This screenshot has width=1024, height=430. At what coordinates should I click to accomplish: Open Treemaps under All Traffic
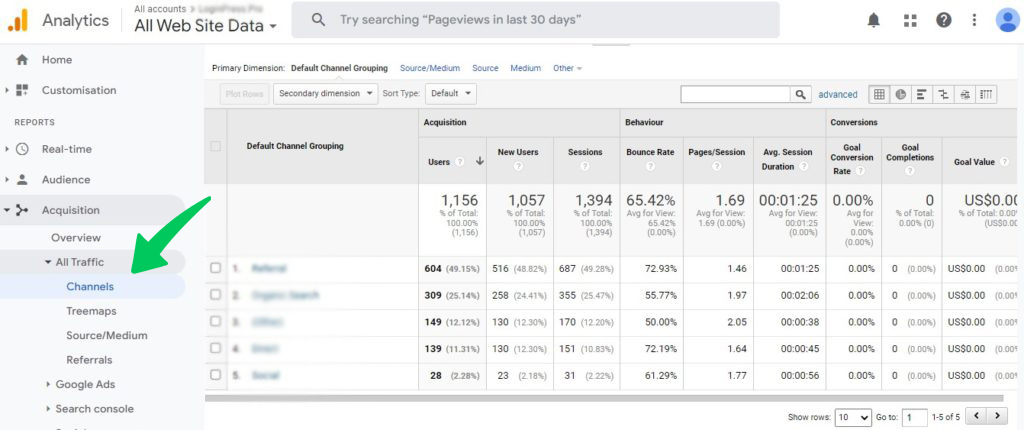click(91, 311)
